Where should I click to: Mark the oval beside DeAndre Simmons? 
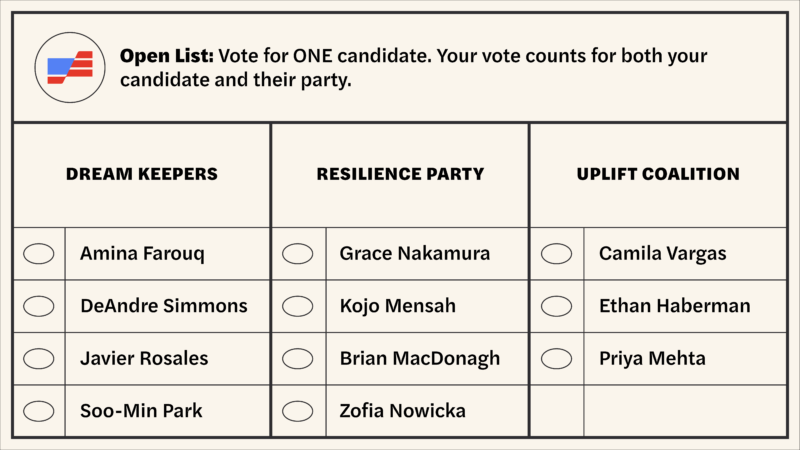pos(39,306)
